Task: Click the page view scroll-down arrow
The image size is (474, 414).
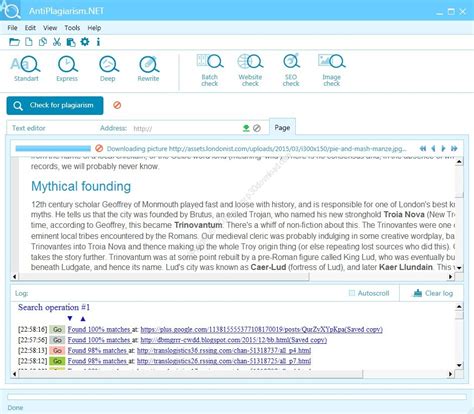Action: pyautogui.click(x=459, y=268)
